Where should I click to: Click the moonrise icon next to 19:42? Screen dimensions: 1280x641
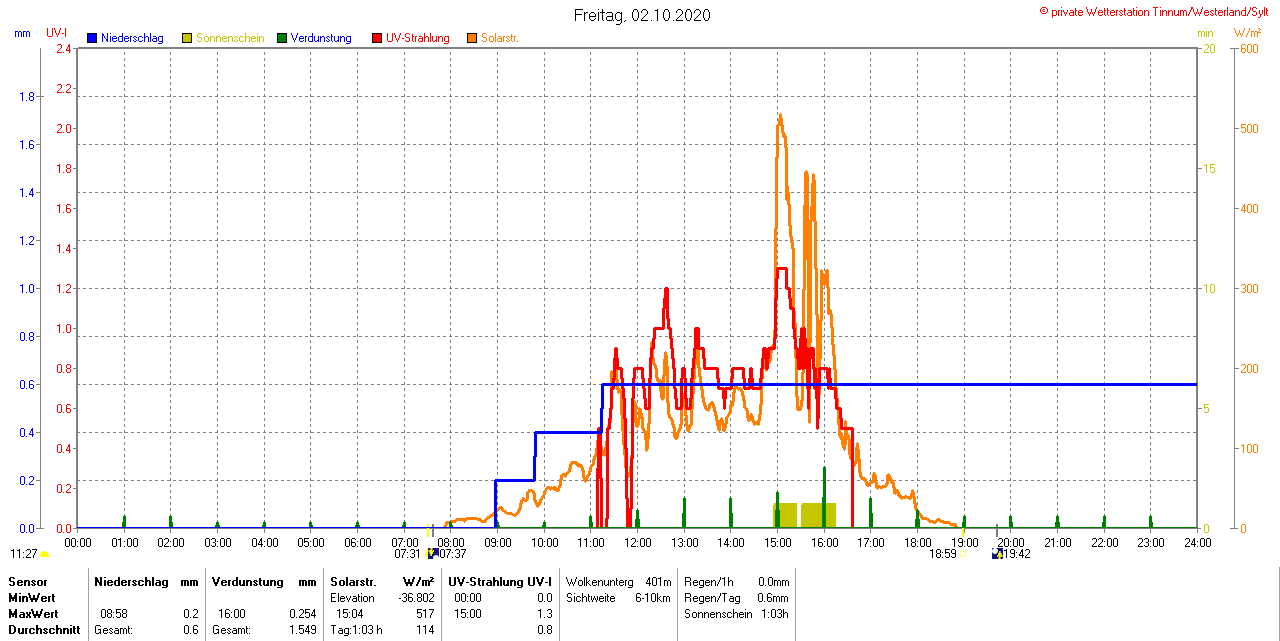pyautogui.click(x=997, y=553)
